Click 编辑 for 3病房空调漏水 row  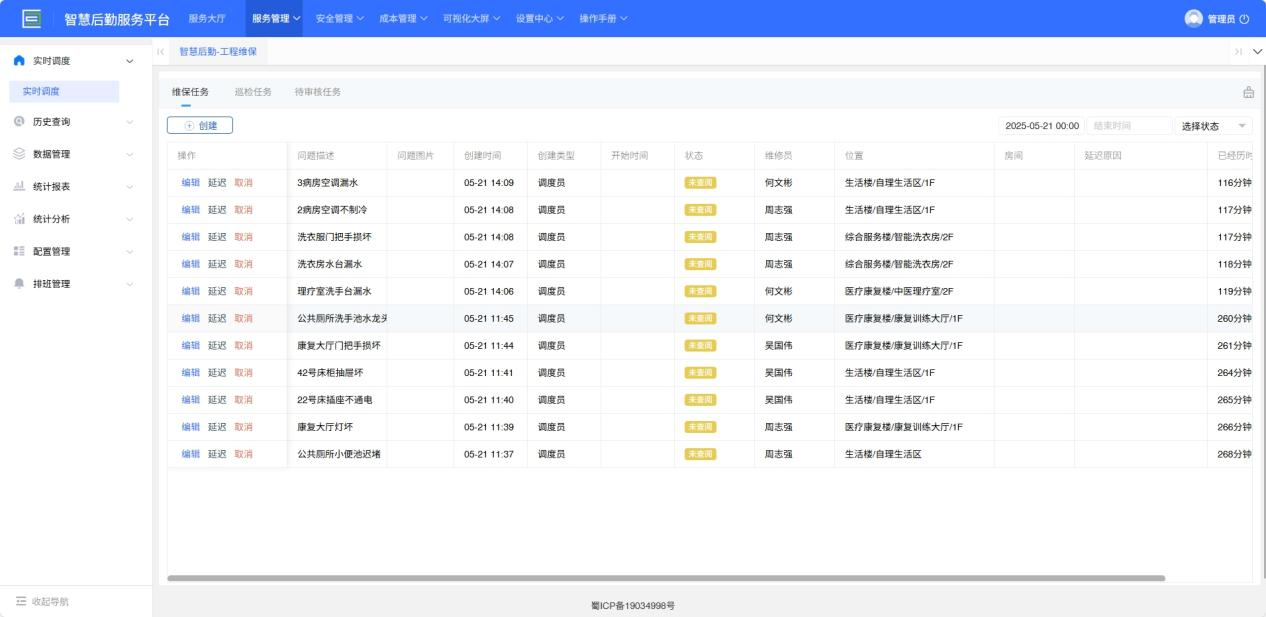190,183
